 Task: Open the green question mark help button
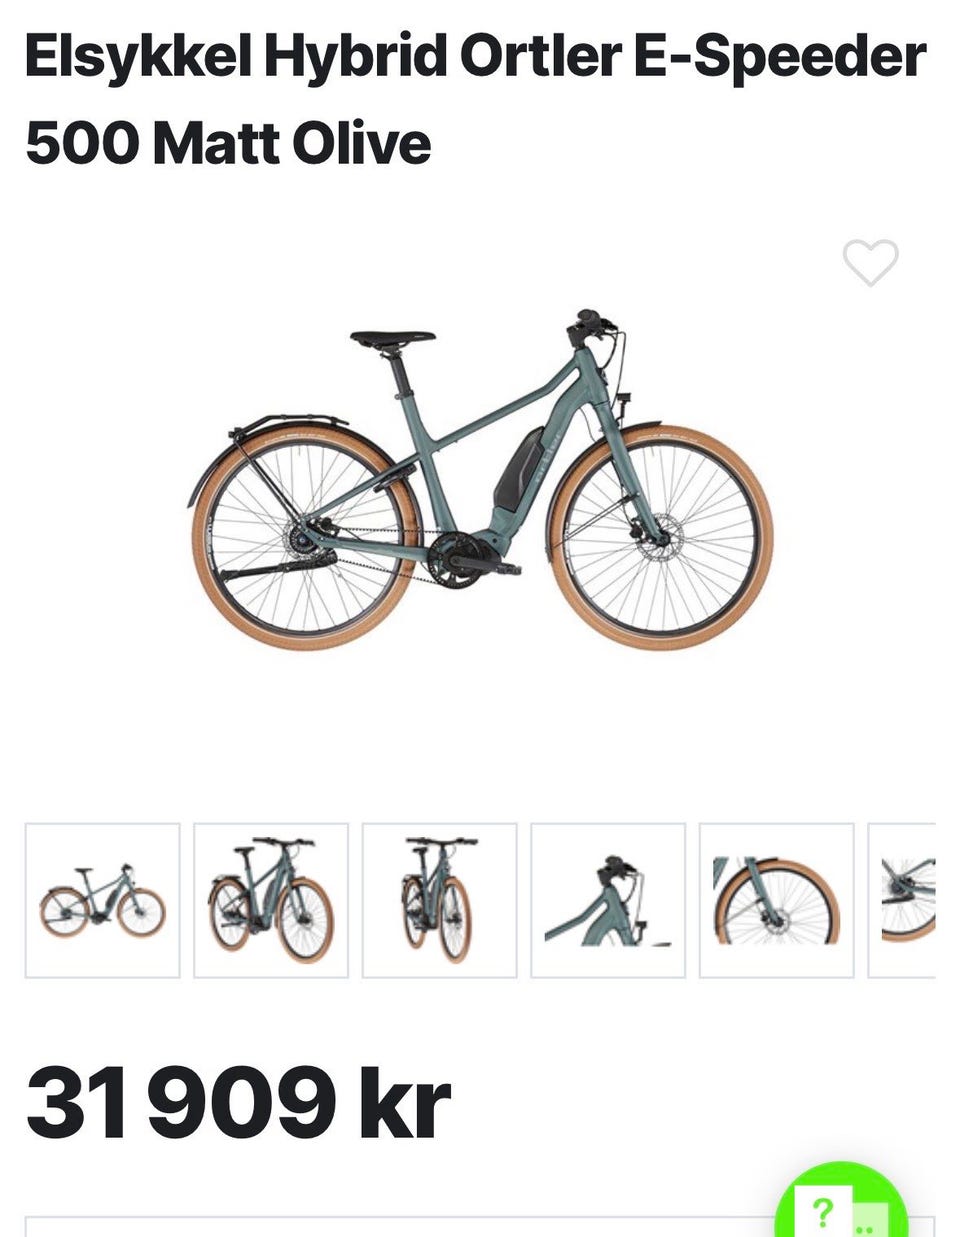[x=841, y=1204]
